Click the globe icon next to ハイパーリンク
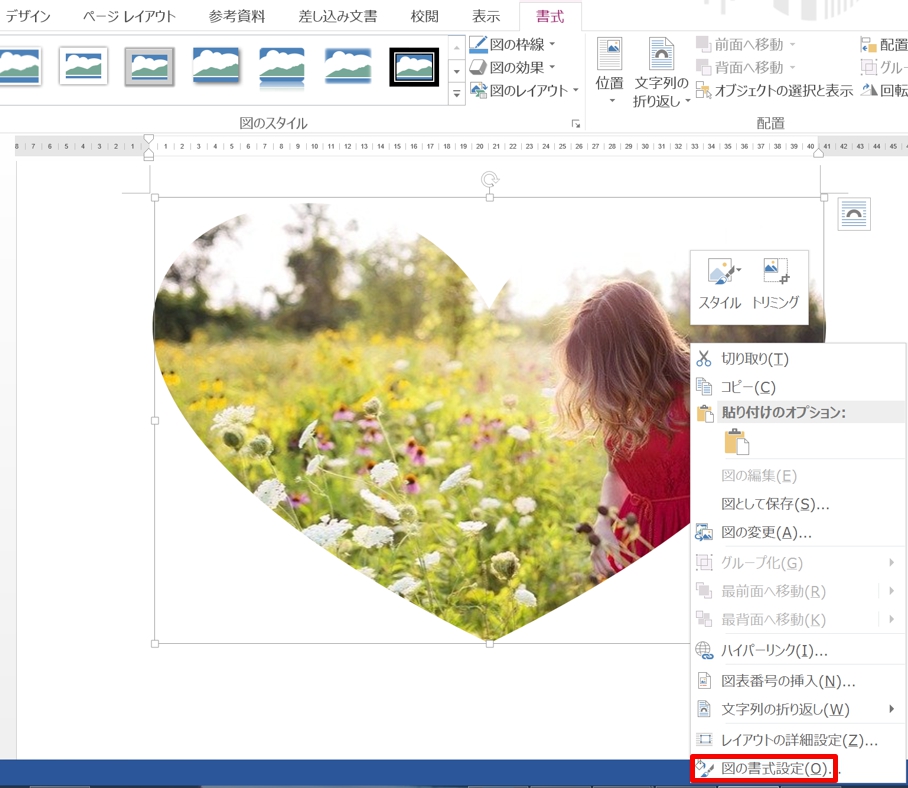The image size is (908, 788). click(x=704, y=651)
